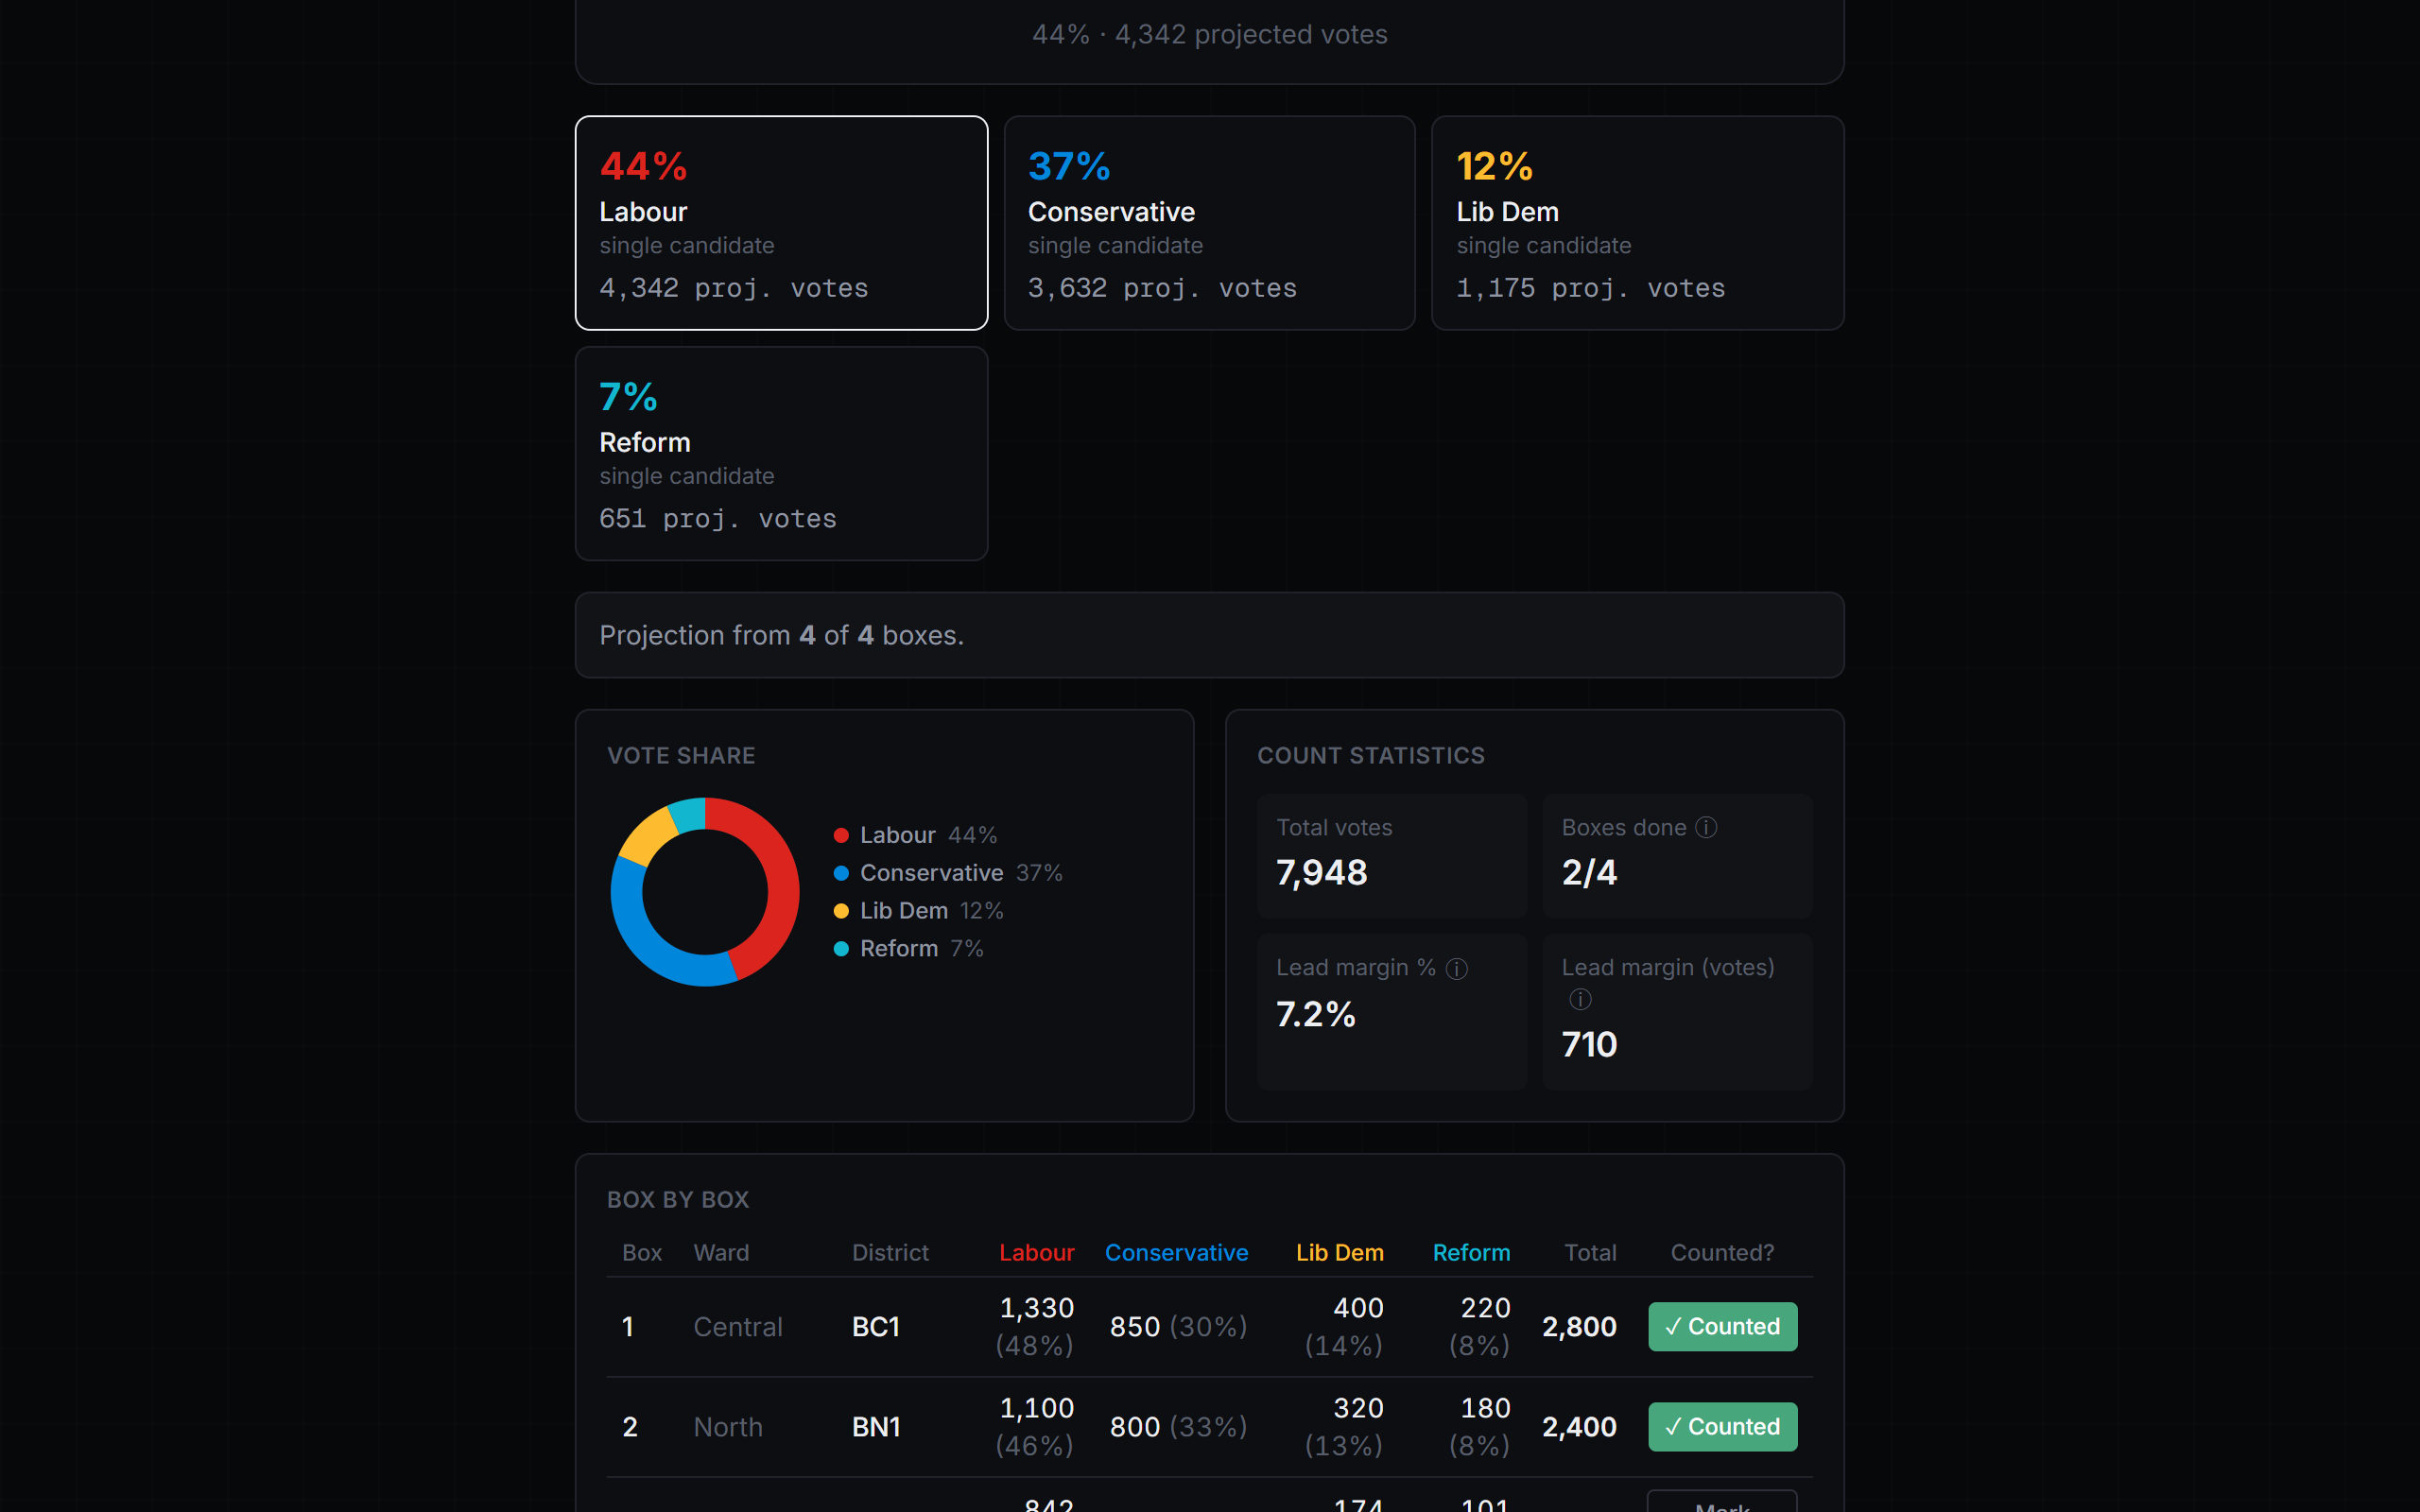Click Conservative 37% legend entry
This screenshot has height=1512, width=2420.
pyautogui.click(x=948, y=873)
